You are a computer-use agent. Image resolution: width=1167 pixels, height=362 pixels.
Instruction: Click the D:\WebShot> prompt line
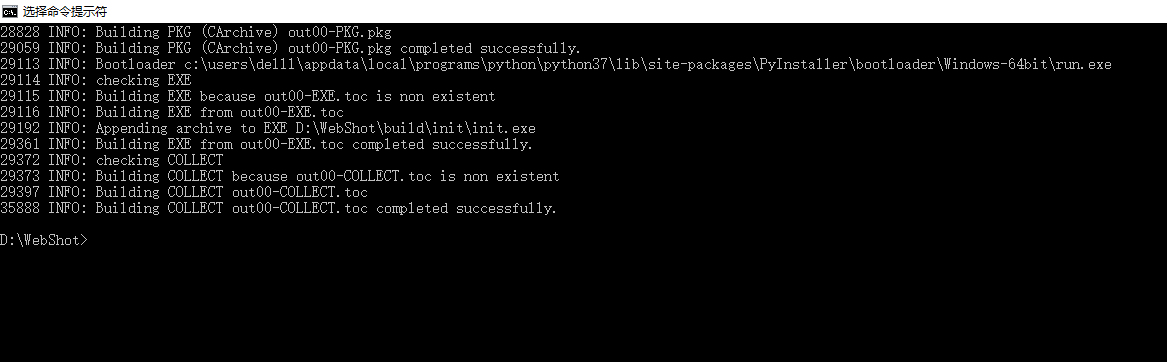44,241
